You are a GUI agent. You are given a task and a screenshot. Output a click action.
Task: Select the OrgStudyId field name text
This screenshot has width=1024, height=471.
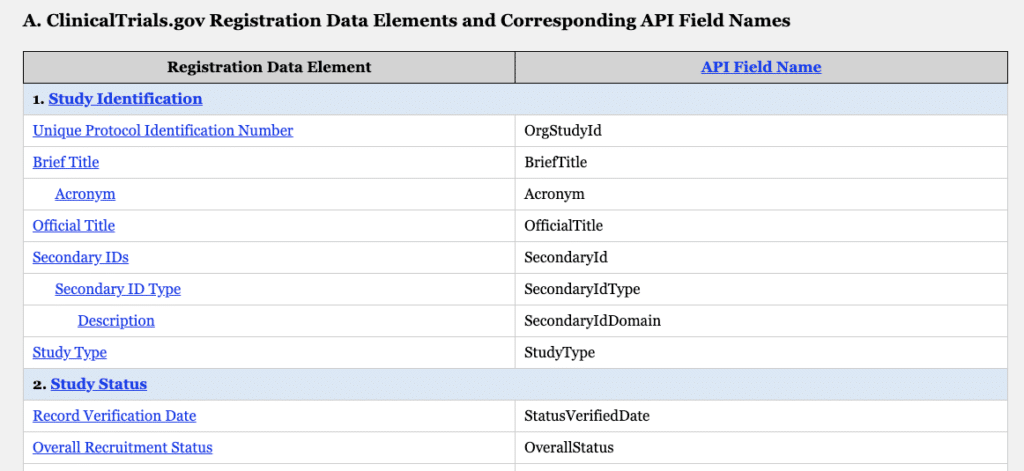[563, 131]
